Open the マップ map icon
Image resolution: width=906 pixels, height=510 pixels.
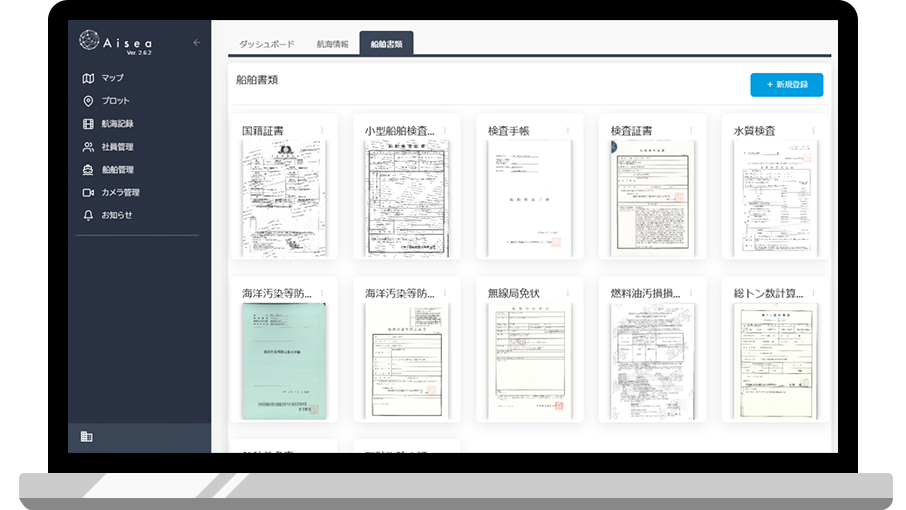pos(88,78)
